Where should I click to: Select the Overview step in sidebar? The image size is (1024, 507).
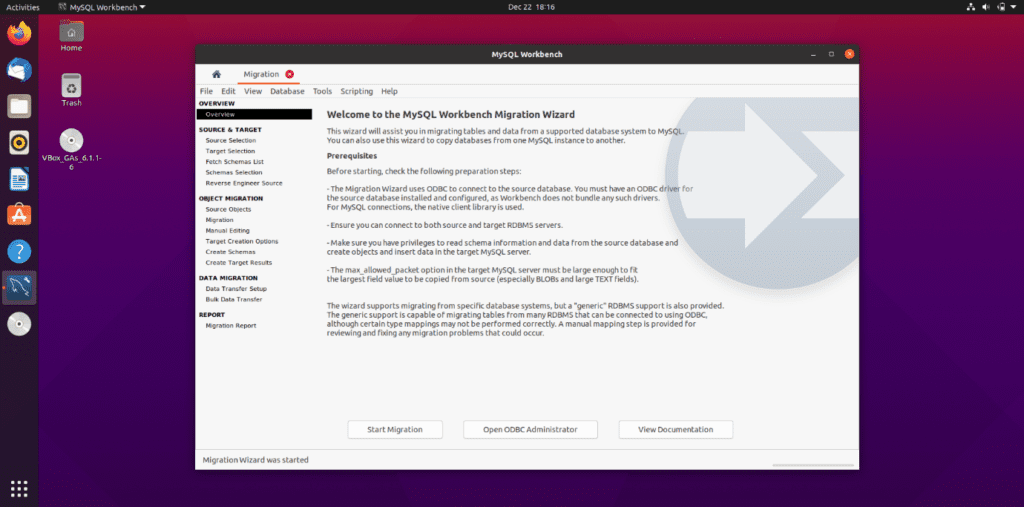point(254,114)
